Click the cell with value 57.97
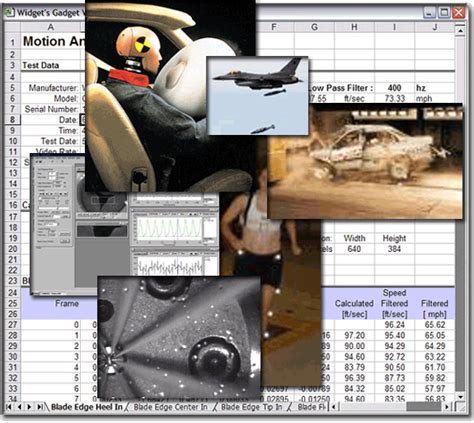Viewport: 474px width, 423px height. coord(435,389)
